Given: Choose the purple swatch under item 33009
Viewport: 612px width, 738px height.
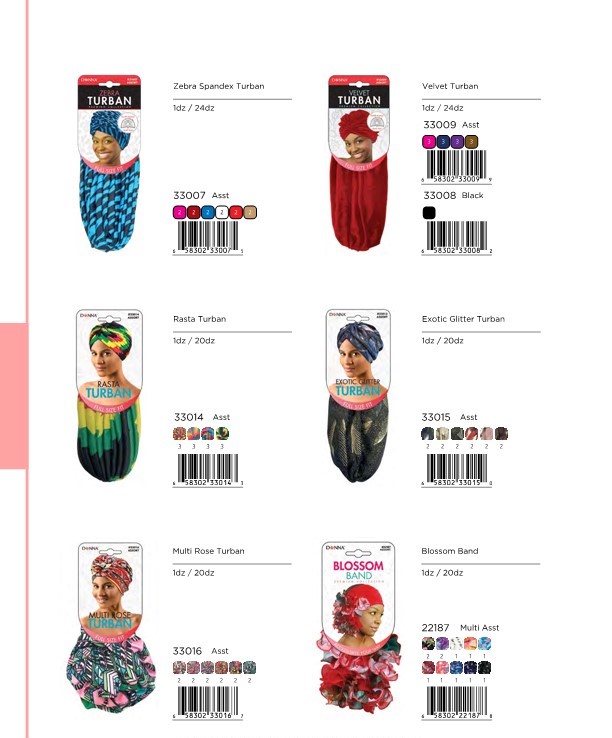Looking at the screenshot, I should [x=457, y=142].
